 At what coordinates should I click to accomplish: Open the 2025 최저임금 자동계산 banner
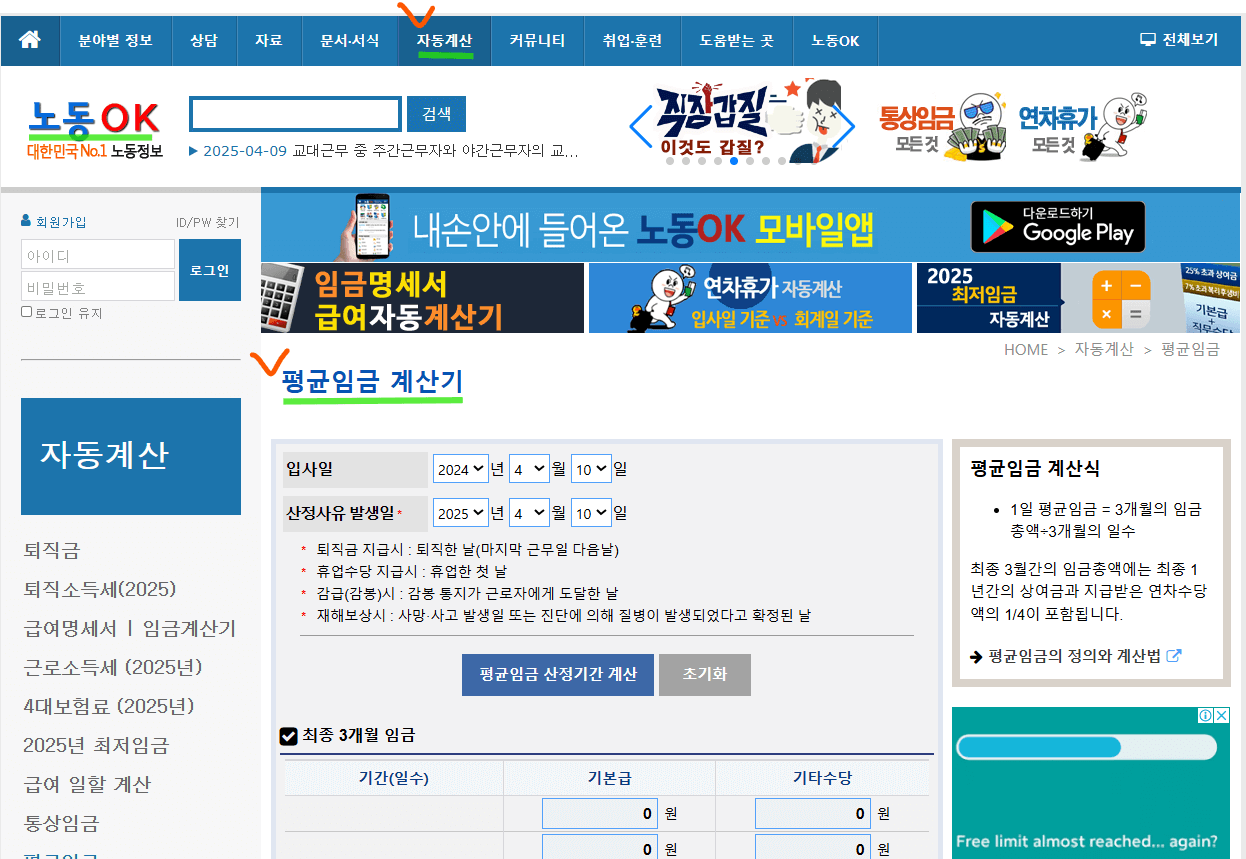[x=988, y=297]
